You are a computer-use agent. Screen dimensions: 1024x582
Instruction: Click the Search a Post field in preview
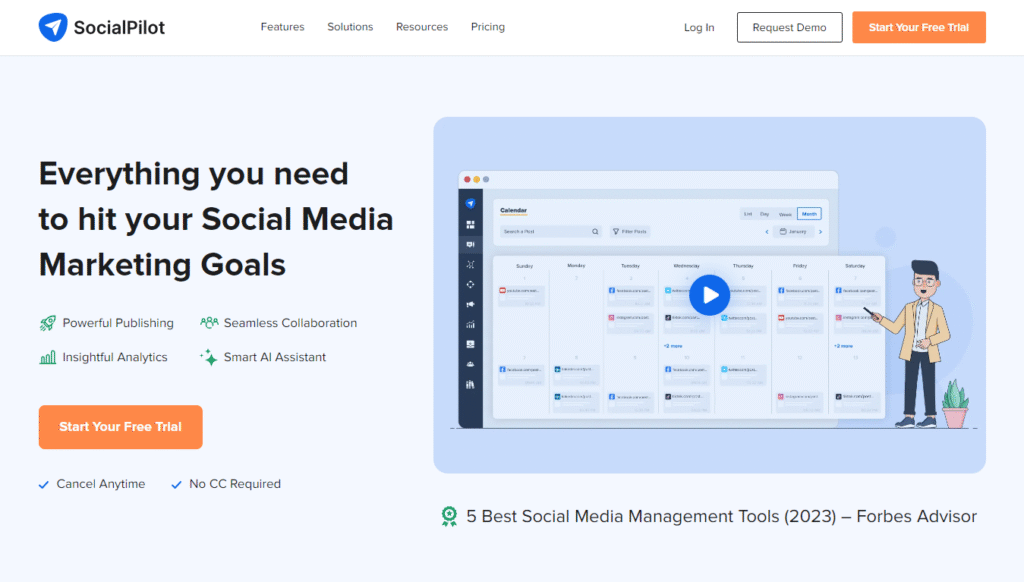click(x=550, y=231)
